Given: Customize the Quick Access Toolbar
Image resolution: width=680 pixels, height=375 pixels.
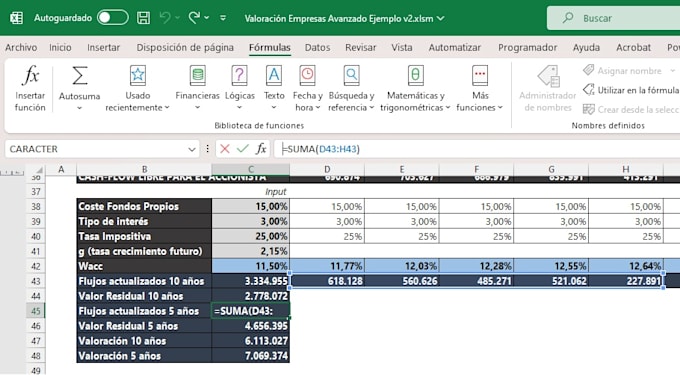Looking at the screenshot, I should pos(223,18).
